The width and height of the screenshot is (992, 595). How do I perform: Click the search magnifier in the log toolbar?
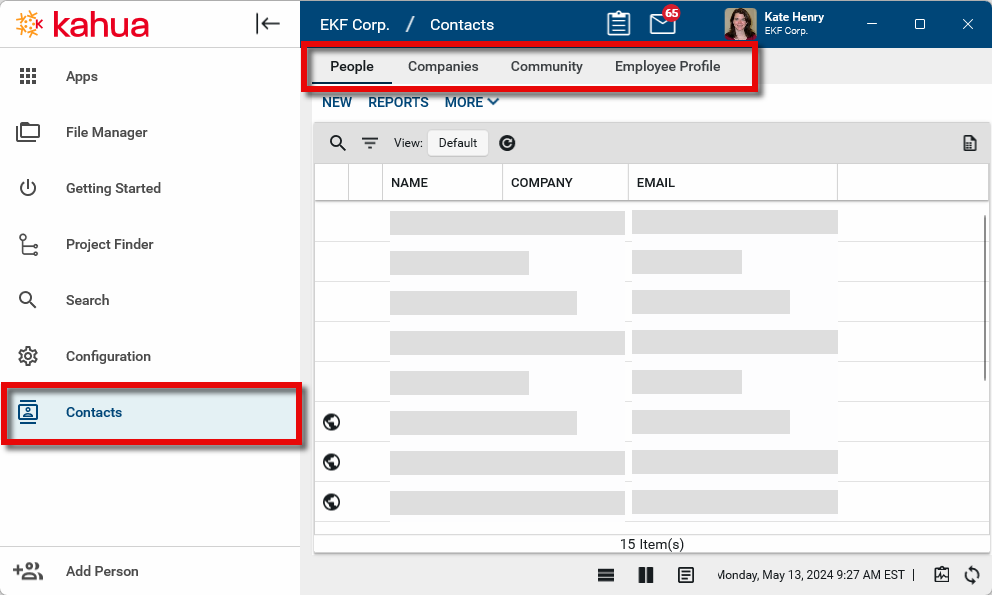[x=338, y=143]
